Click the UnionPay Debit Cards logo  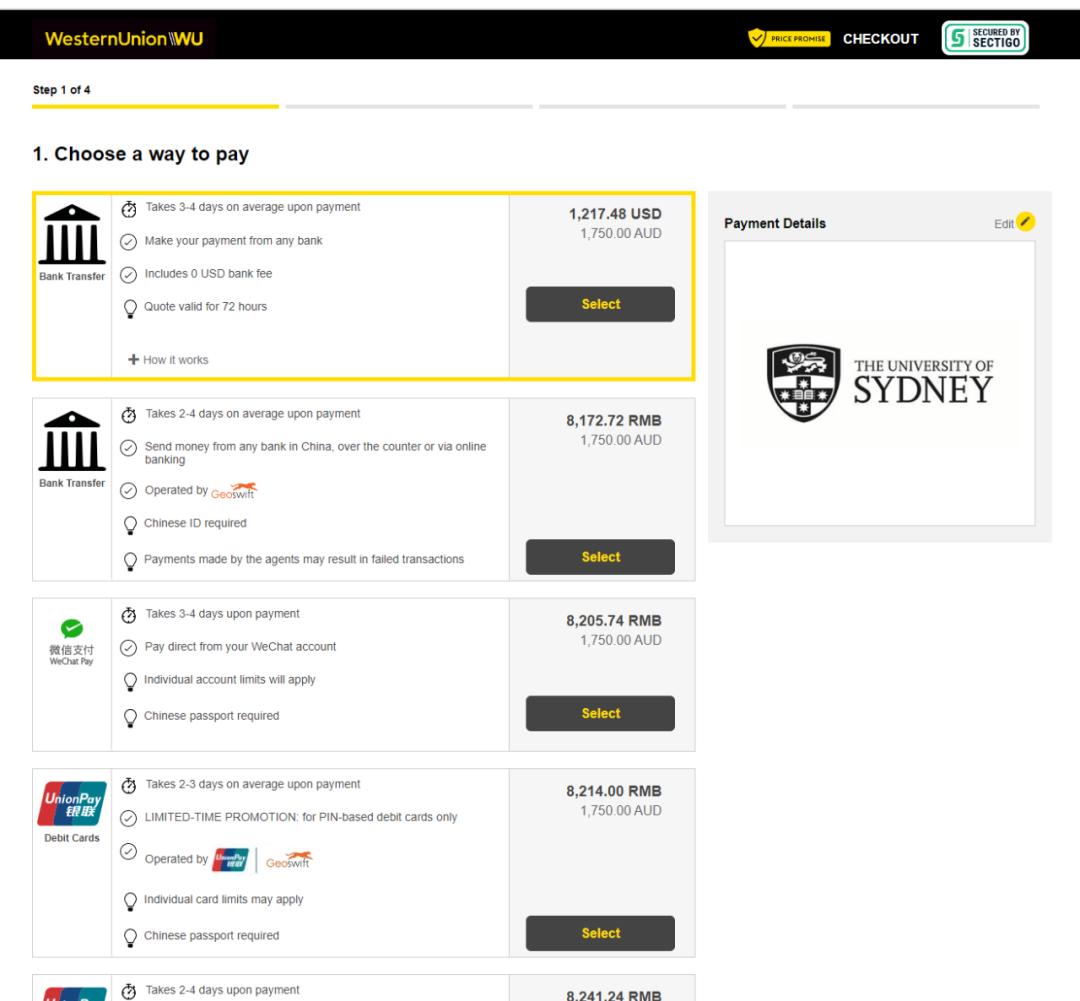72,803
